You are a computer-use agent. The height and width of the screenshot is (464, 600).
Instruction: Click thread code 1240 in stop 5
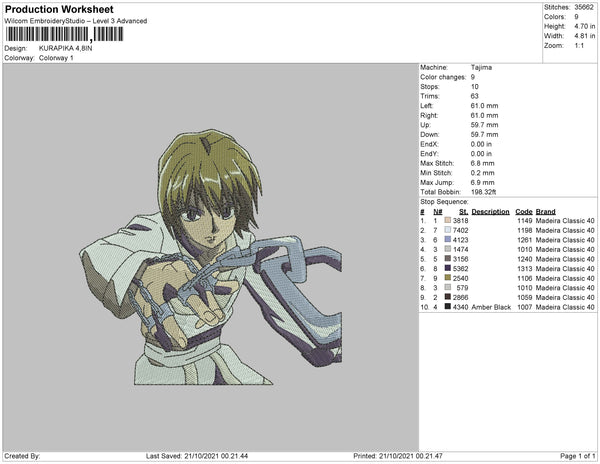pos(525,259)
